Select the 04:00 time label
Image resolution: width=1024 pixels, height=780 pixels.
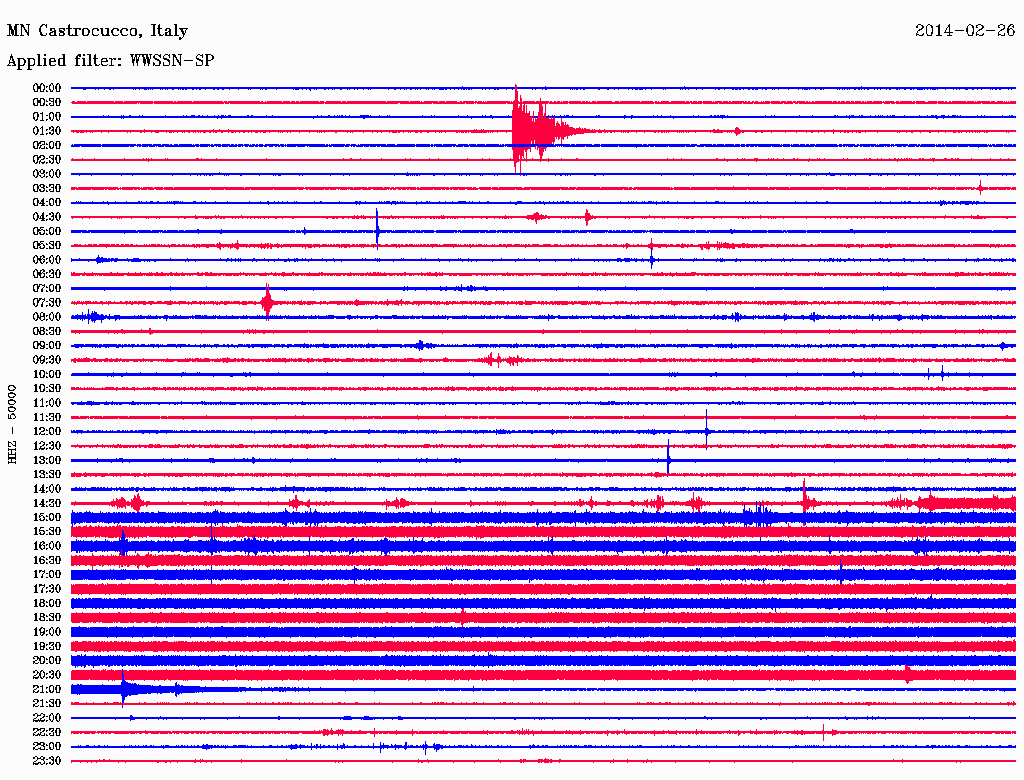[x=46, y=203]
